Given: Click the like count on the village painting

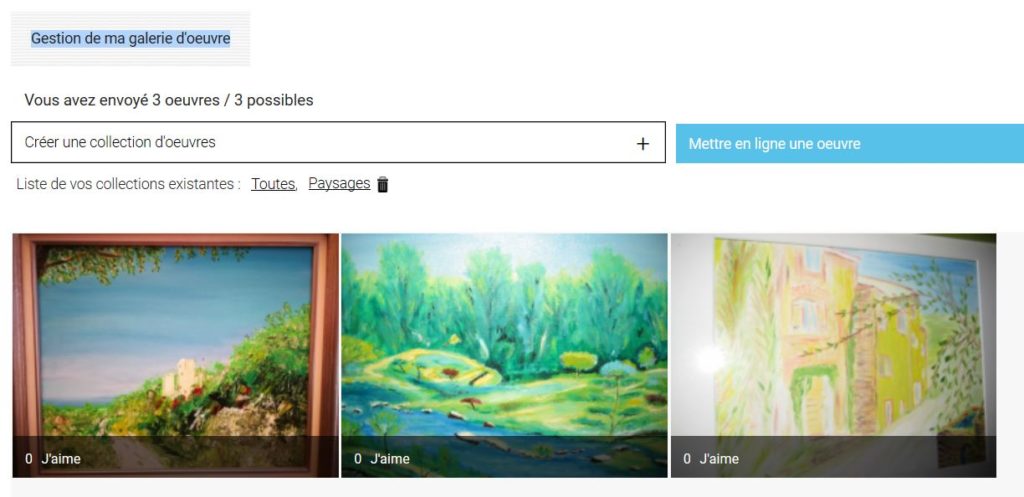Looking at the screenshot, I should [x=687, y=459].
